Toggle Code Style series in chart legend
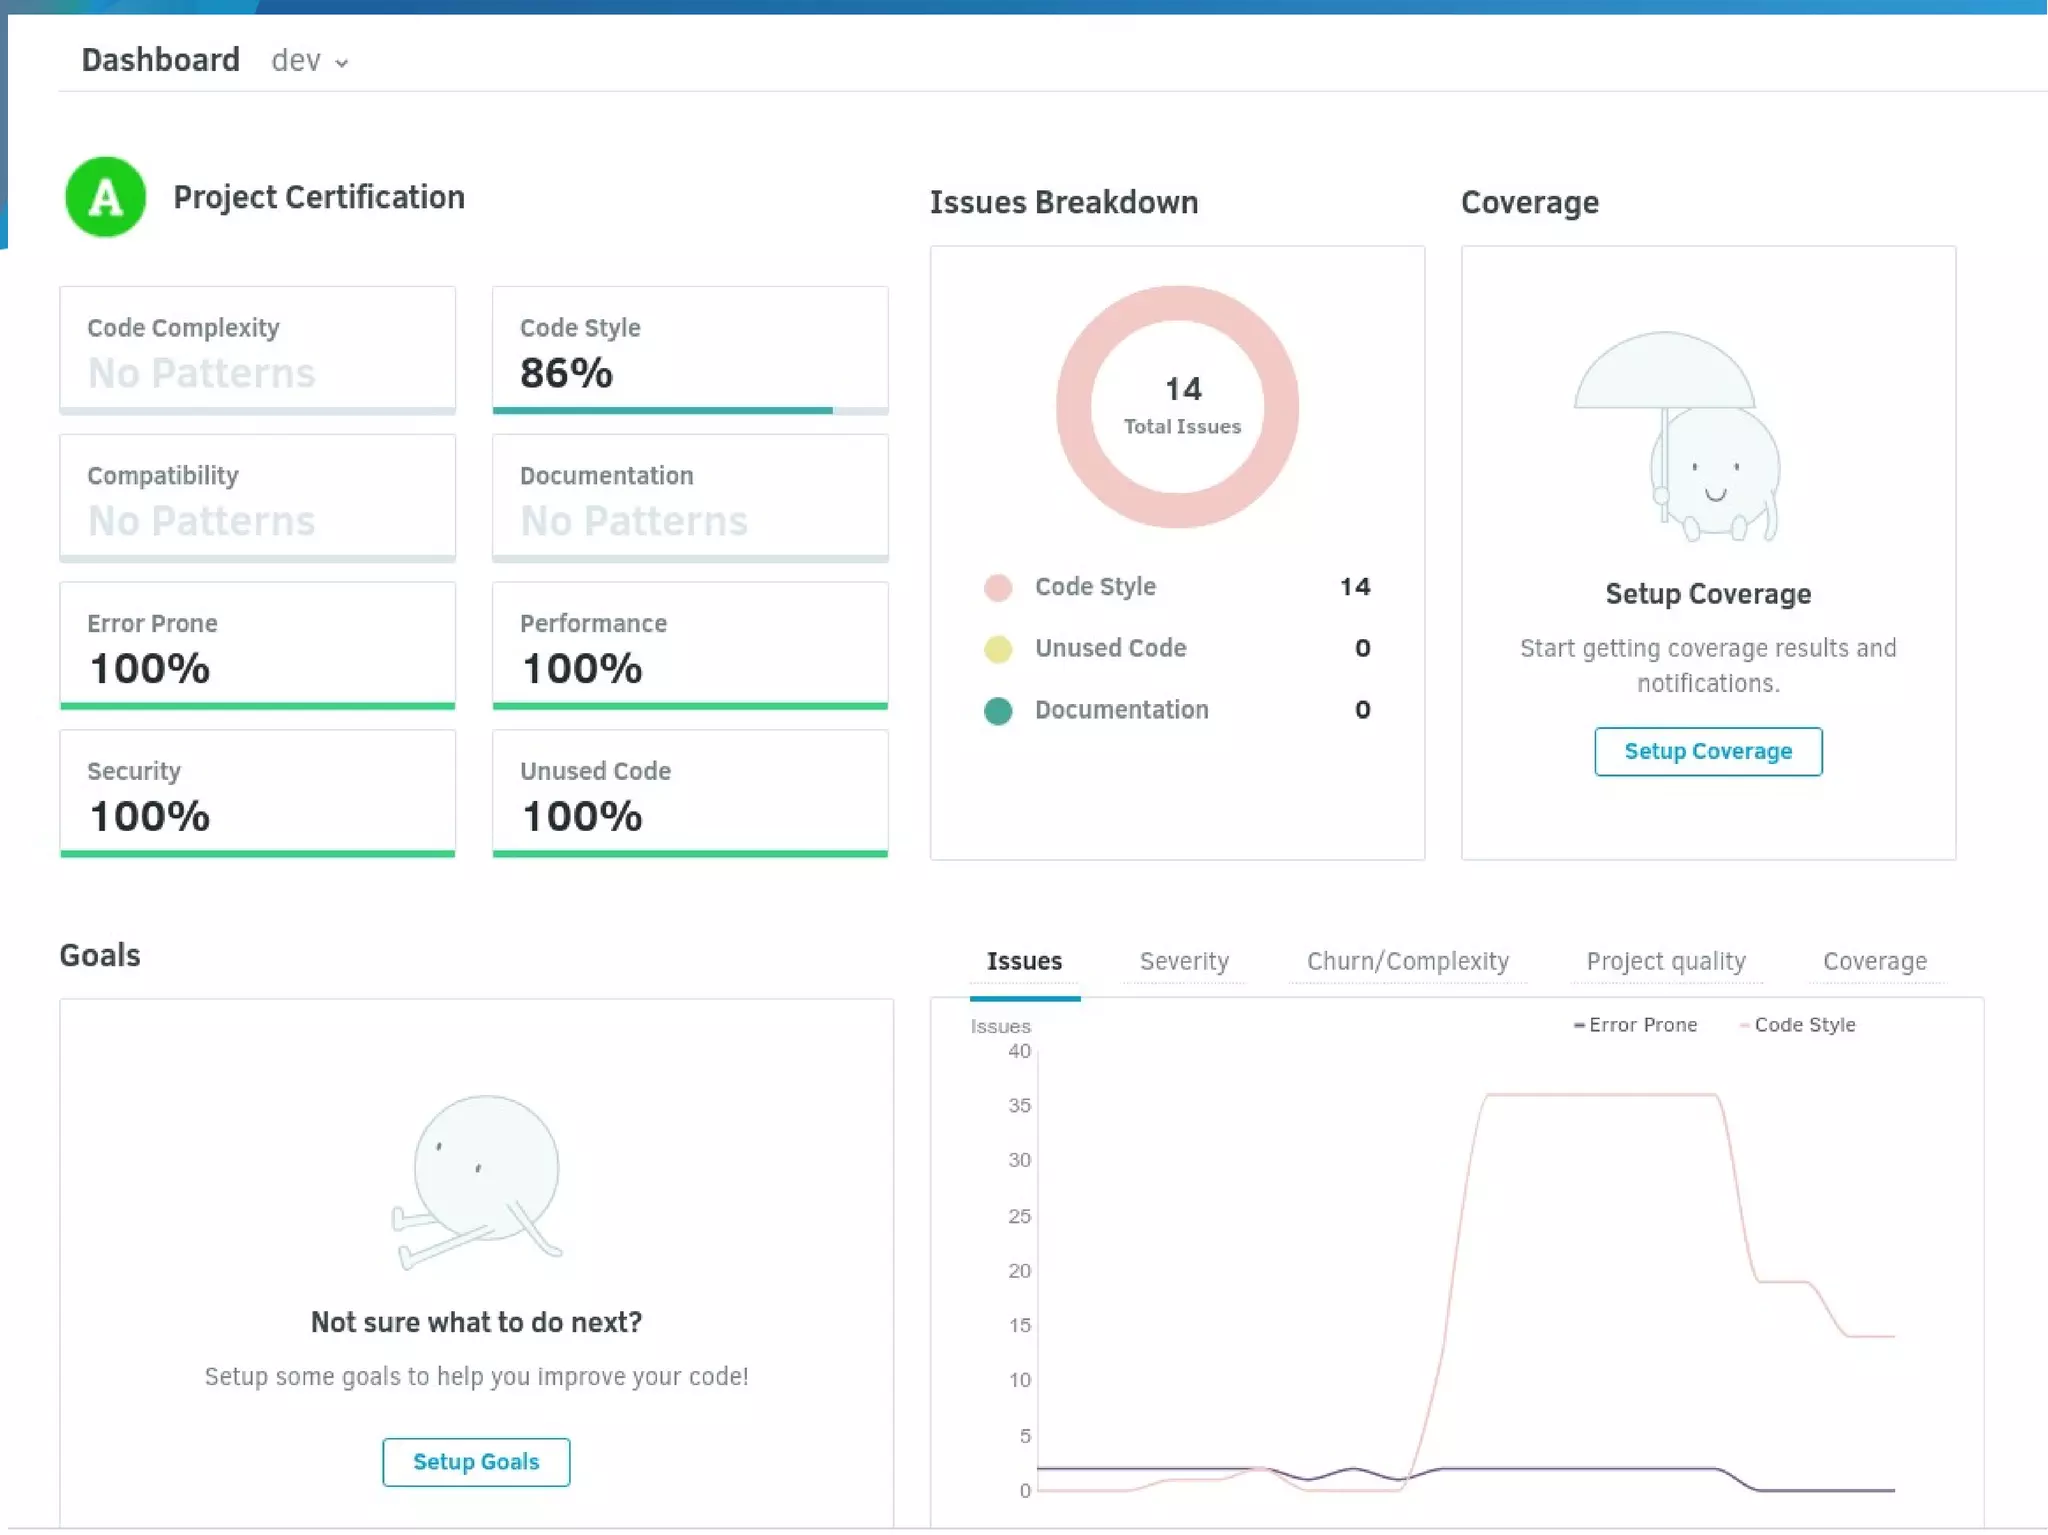Image resolution: width=2048 pixels, height=1535 pixels. click(x=1797, y=1025)
